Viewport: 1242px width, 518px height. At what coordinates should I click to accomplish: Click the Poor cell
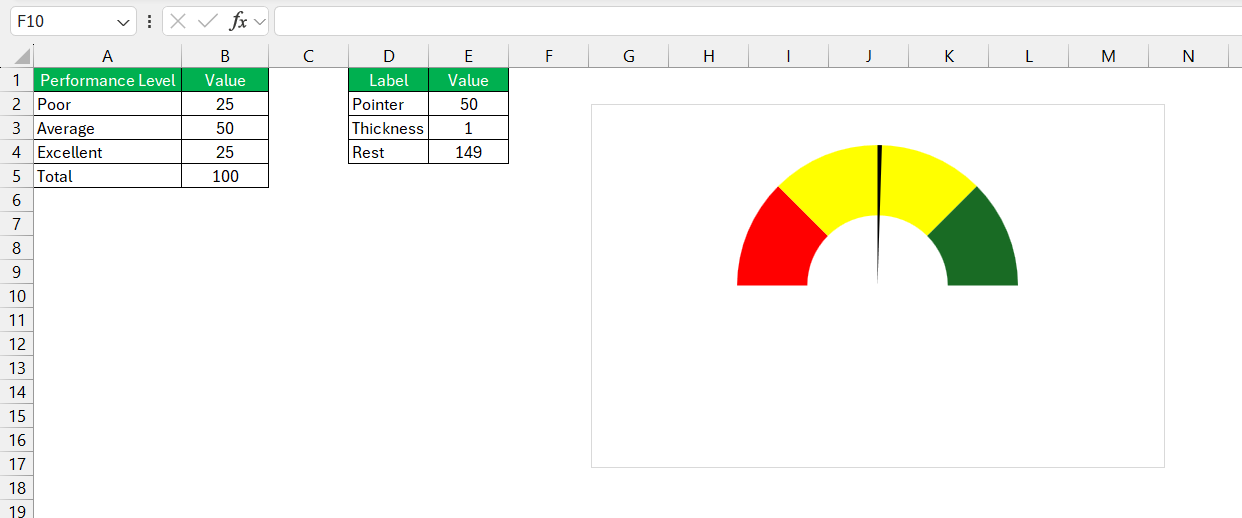[107, 104]
